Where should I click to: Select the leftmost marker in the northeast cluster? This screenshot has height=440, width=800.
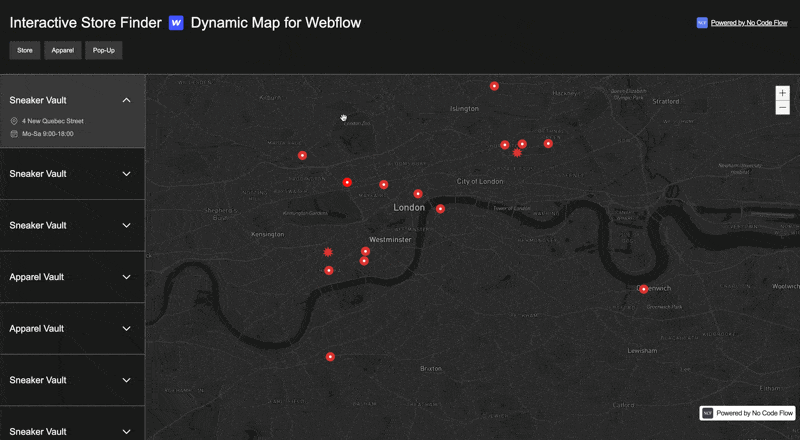pos(505,145)
